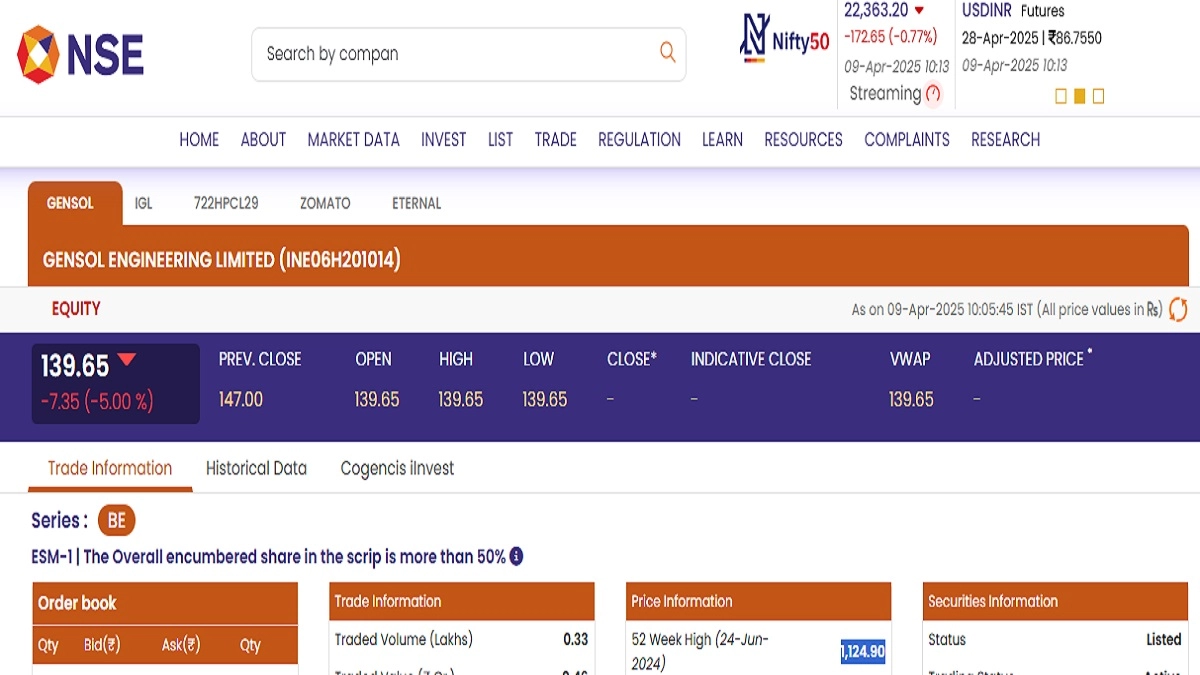
Task: Click the BE series button
Action: (116, 521)
